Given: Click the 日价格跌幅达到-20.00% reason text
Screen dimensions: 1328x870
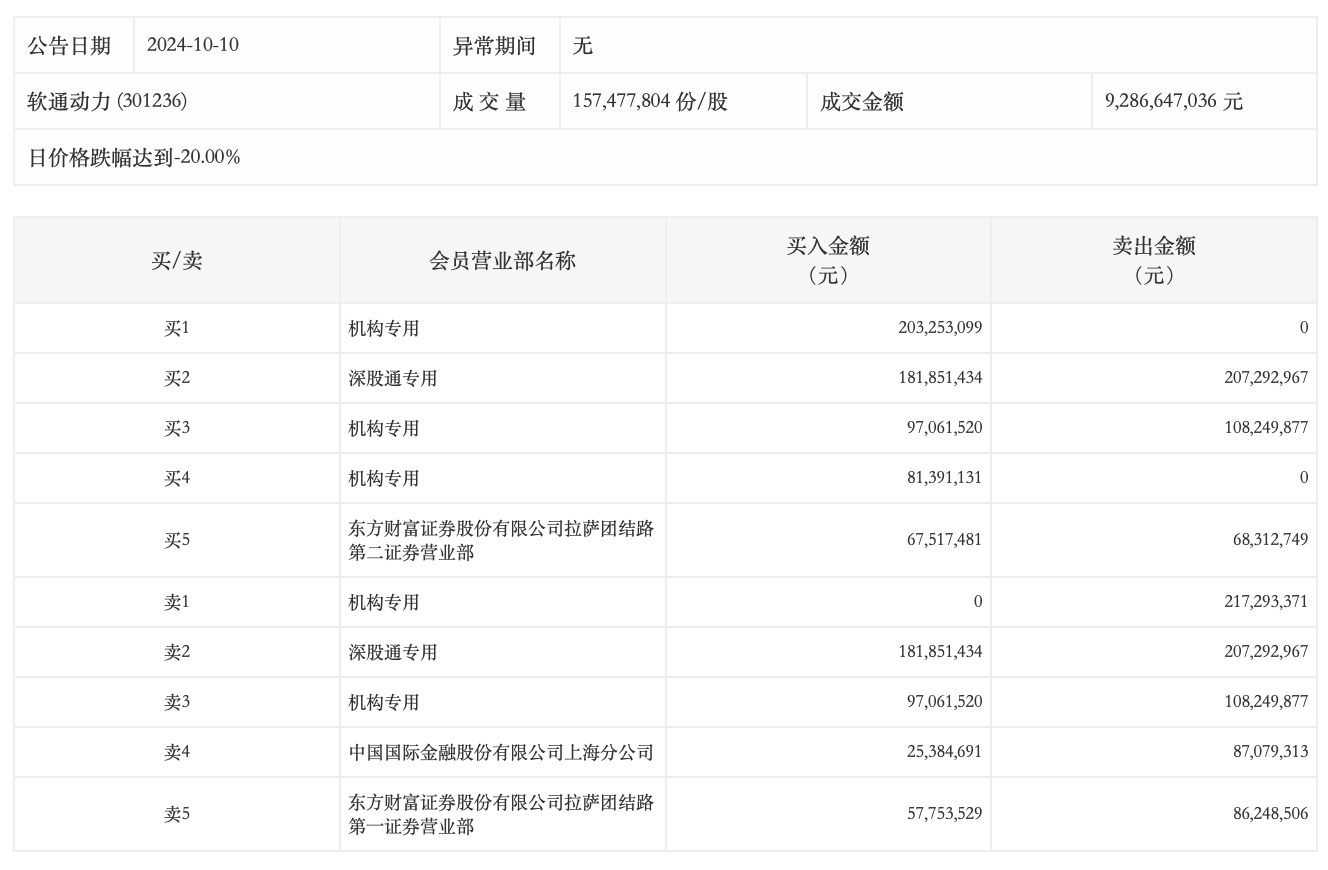Looking at the screenshot, I should 134,157.
